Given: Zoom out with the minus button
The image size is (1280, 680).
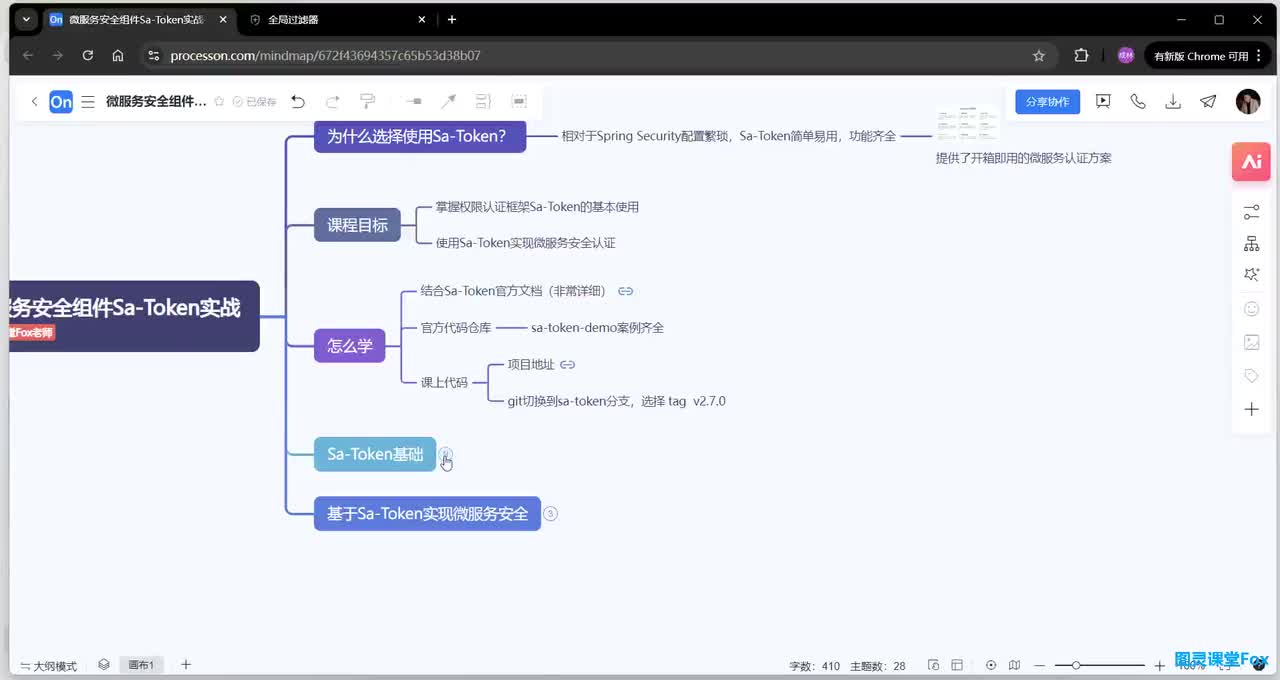Looking at the screenshot, I should pos(1040,665).
